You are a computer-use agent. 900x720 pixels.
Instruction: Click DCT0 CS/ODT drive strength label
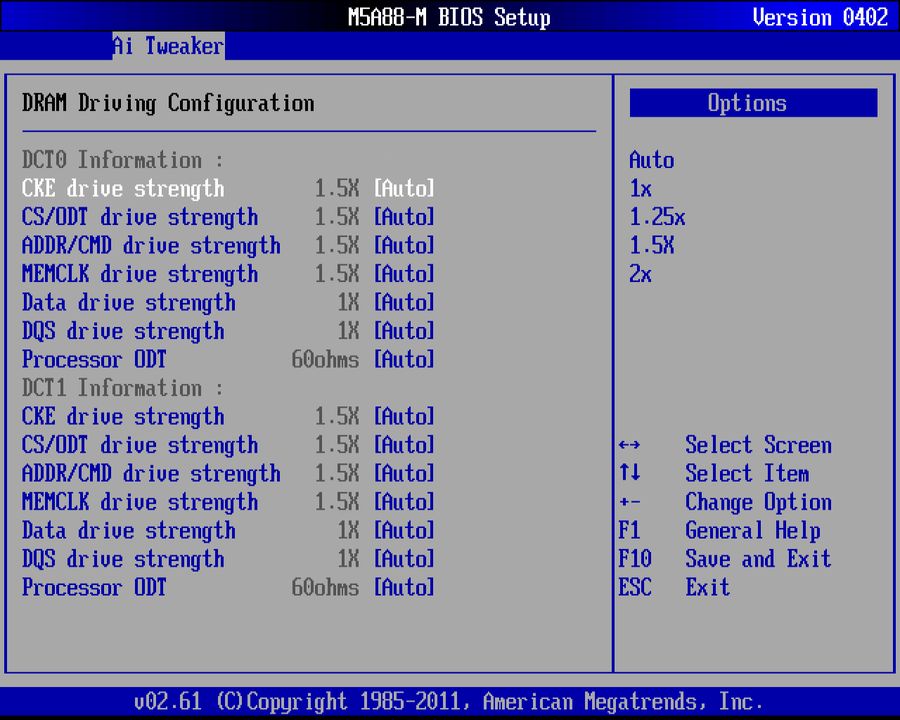point(140,218)
